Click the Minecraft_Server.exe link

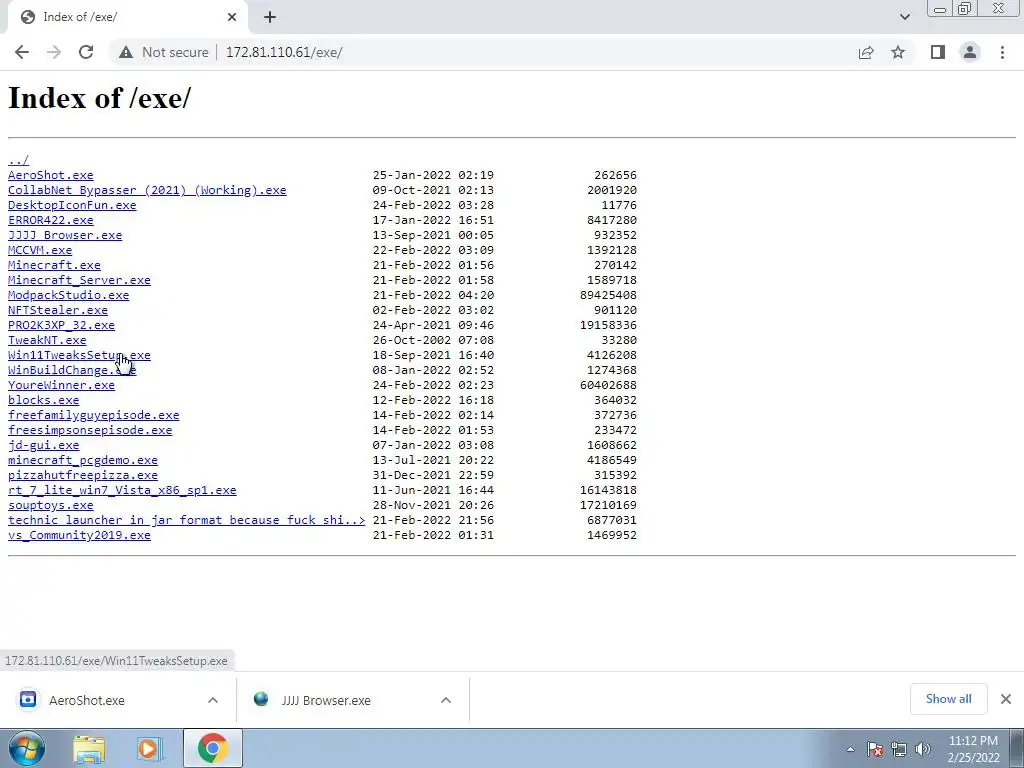[x=79, y=280]
